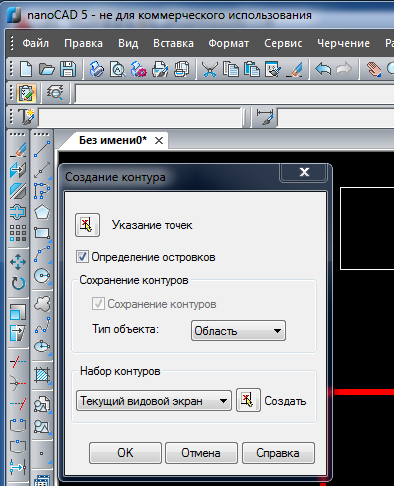Select the Rotate tool
This screenshot has width=394, height=486.
(18, 283)
